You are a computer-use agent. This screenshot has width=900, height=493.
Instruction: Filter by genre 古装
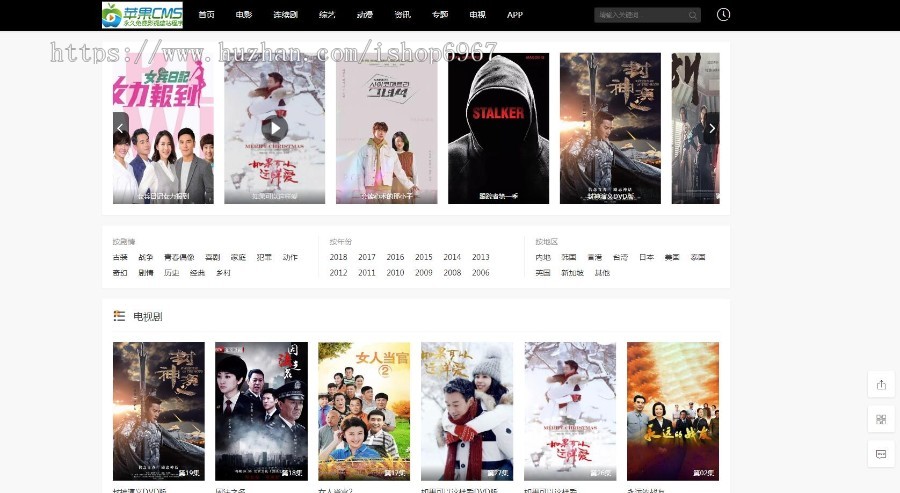tap(121, 257)
